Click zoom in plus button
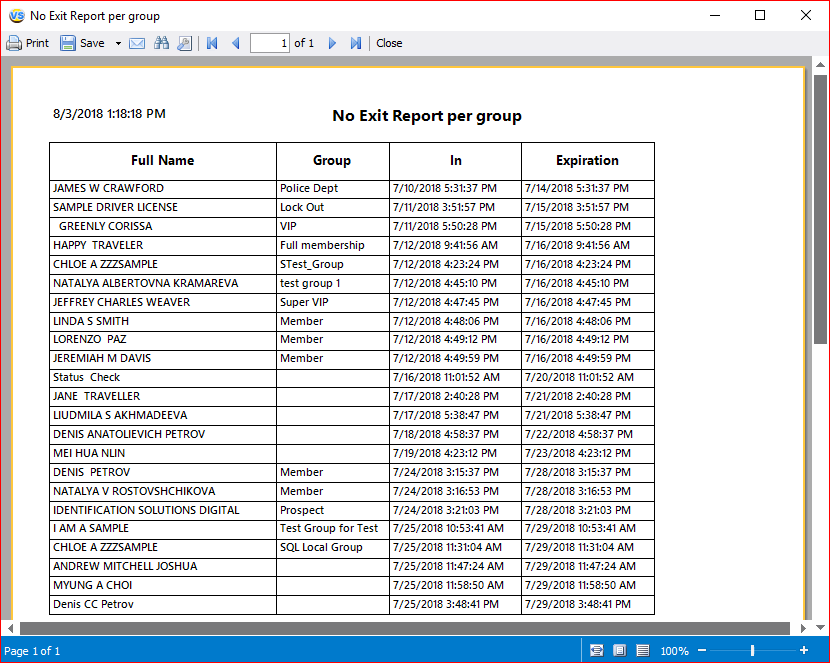The height and width of the screenshot is (663, 830). coord(804,650)
